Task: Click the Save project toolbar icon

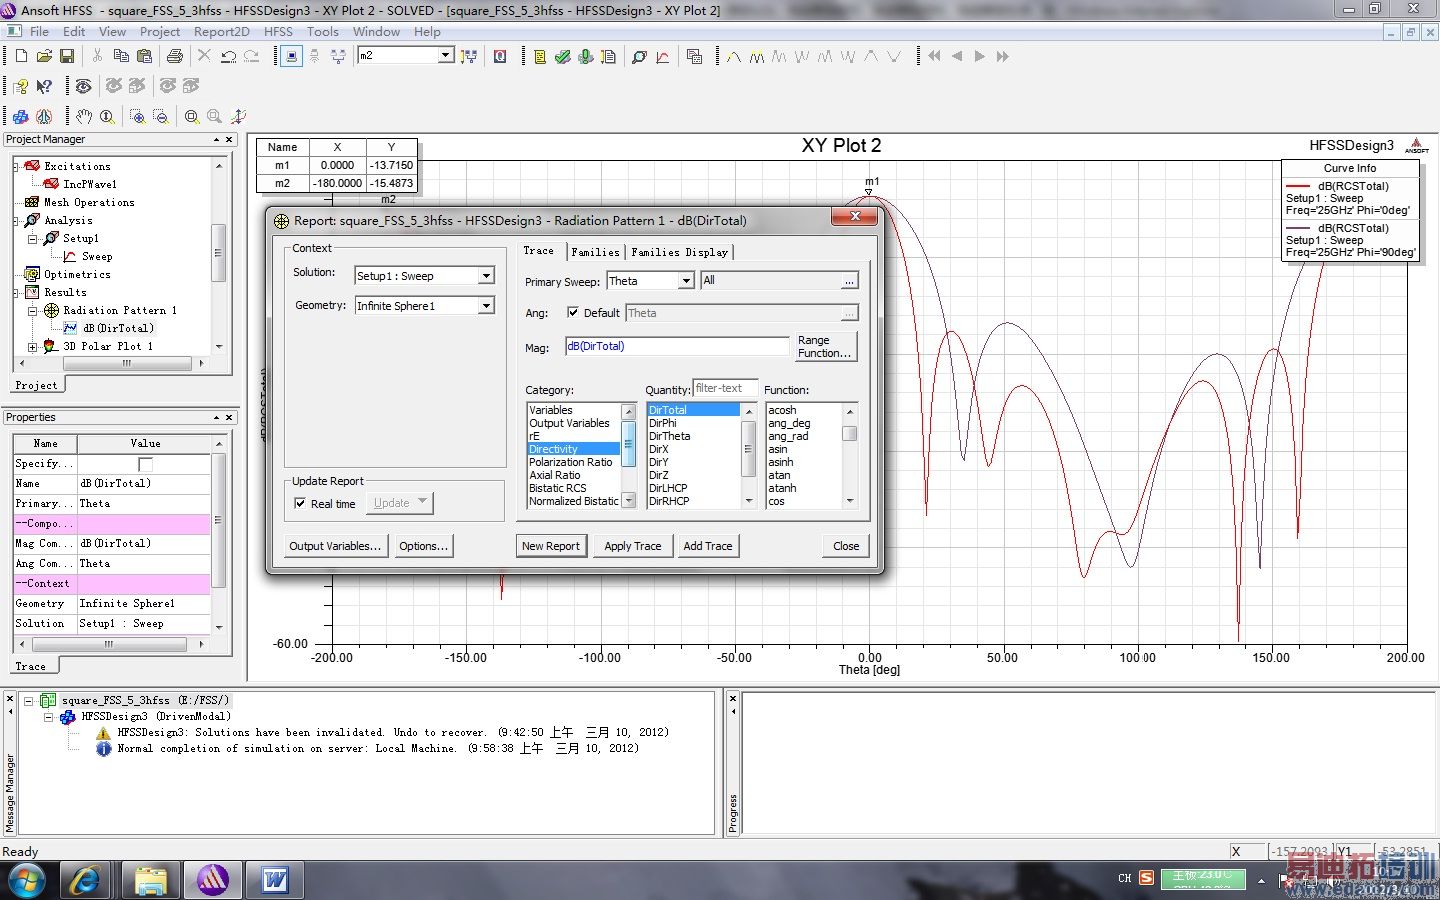Action: coord(67,56)
